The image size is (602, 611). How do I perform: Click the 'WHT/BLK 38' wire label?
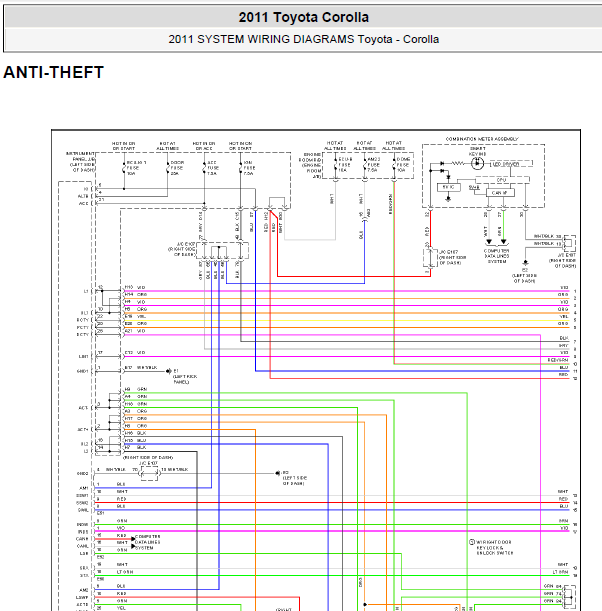tap(547, 236)
